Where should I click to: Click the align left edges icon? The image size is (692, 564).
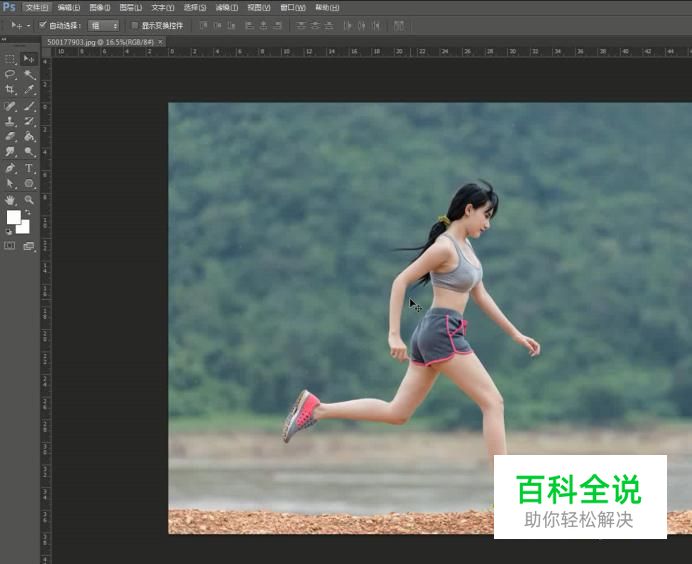249,26
